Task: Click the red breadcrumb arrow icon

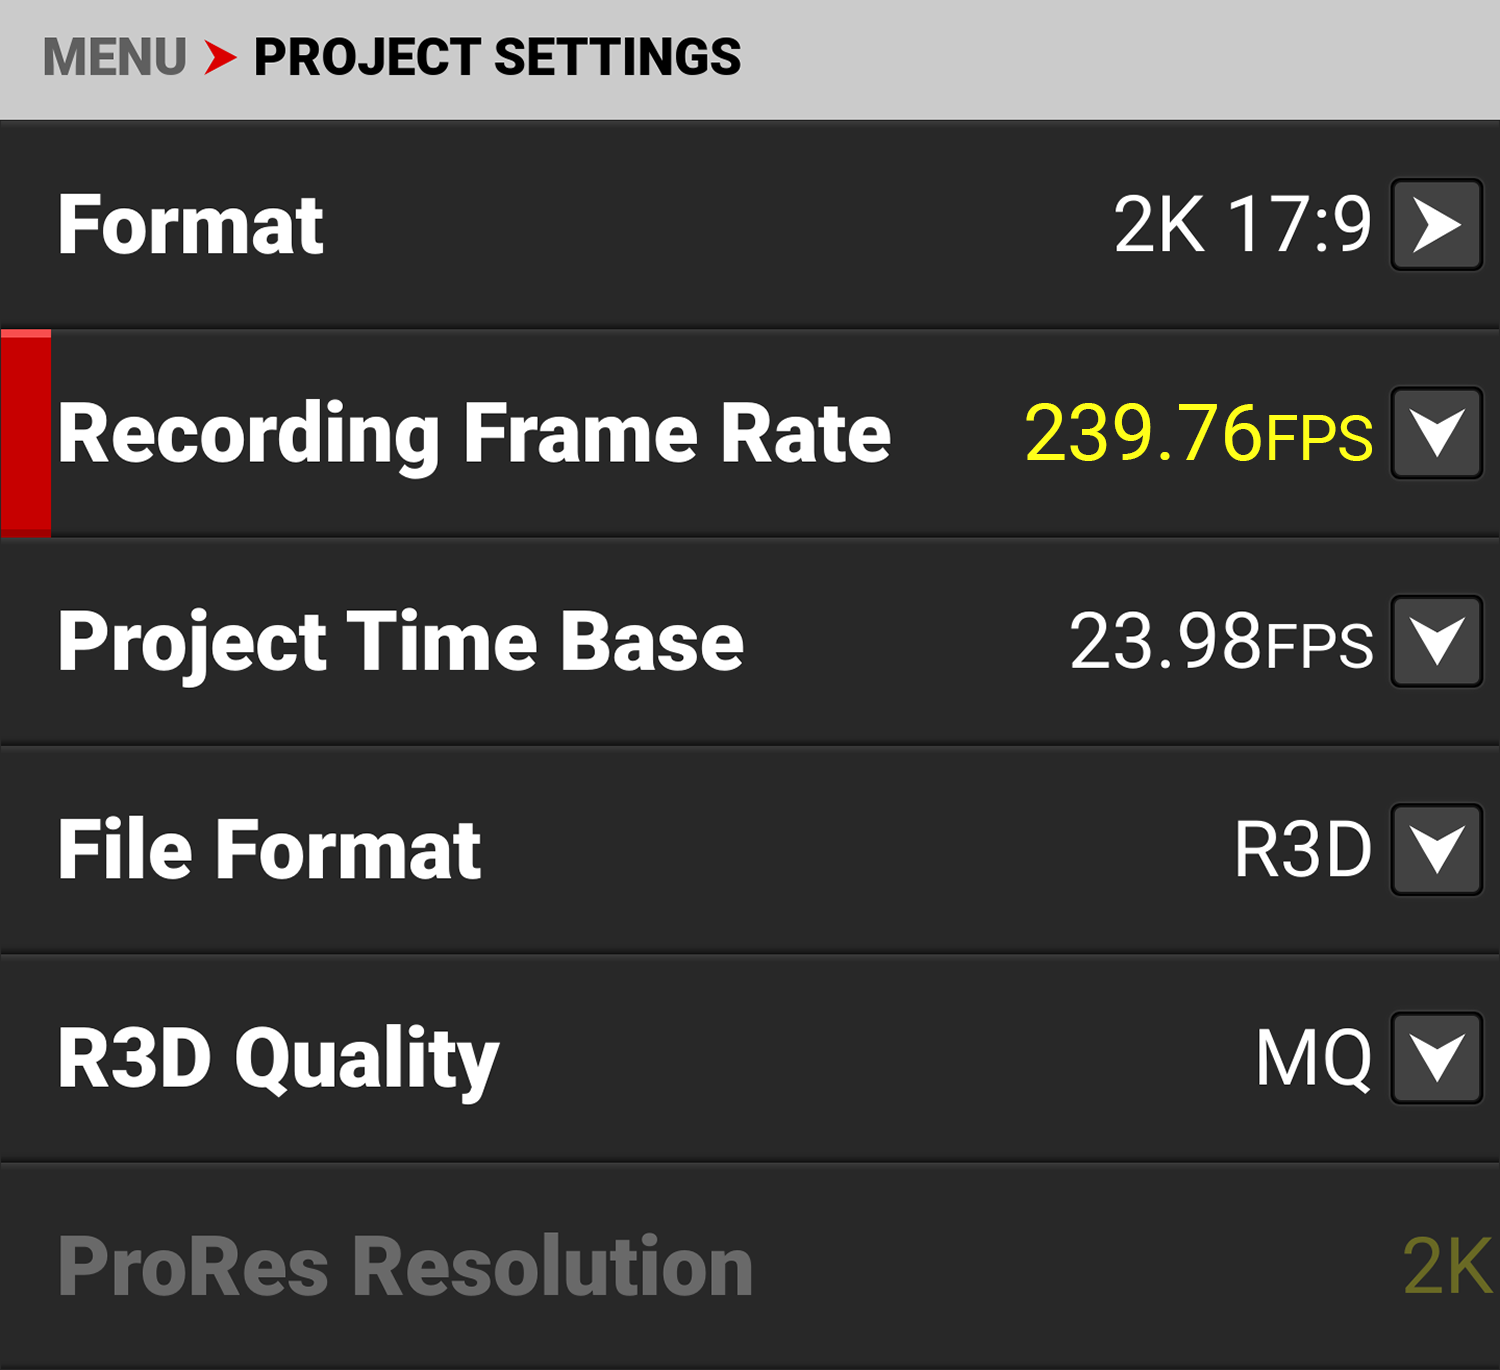Action: [x=220, y=57]
